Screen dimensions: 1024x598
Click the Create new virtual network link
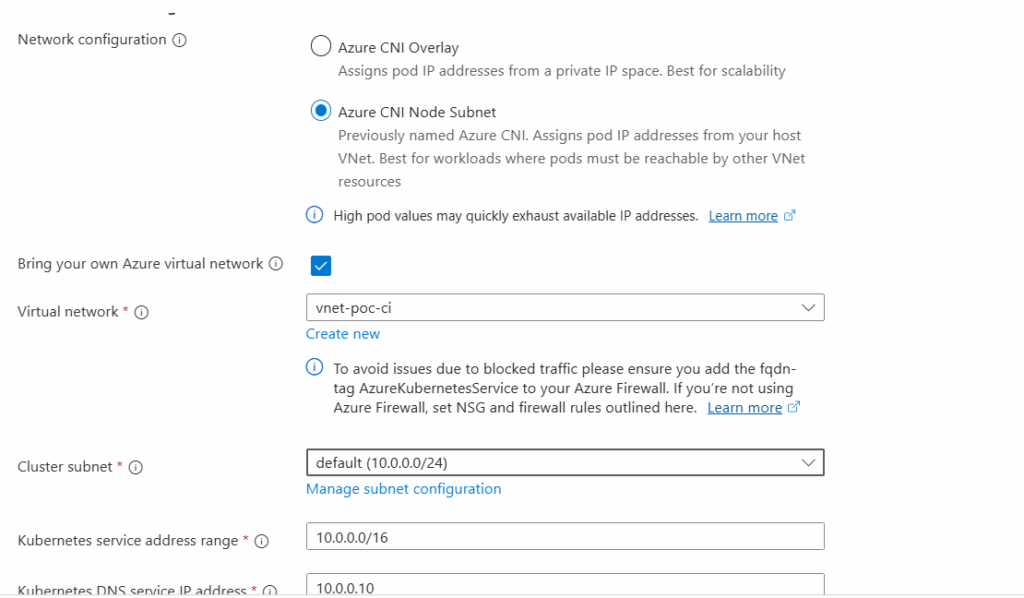(343, 334)
